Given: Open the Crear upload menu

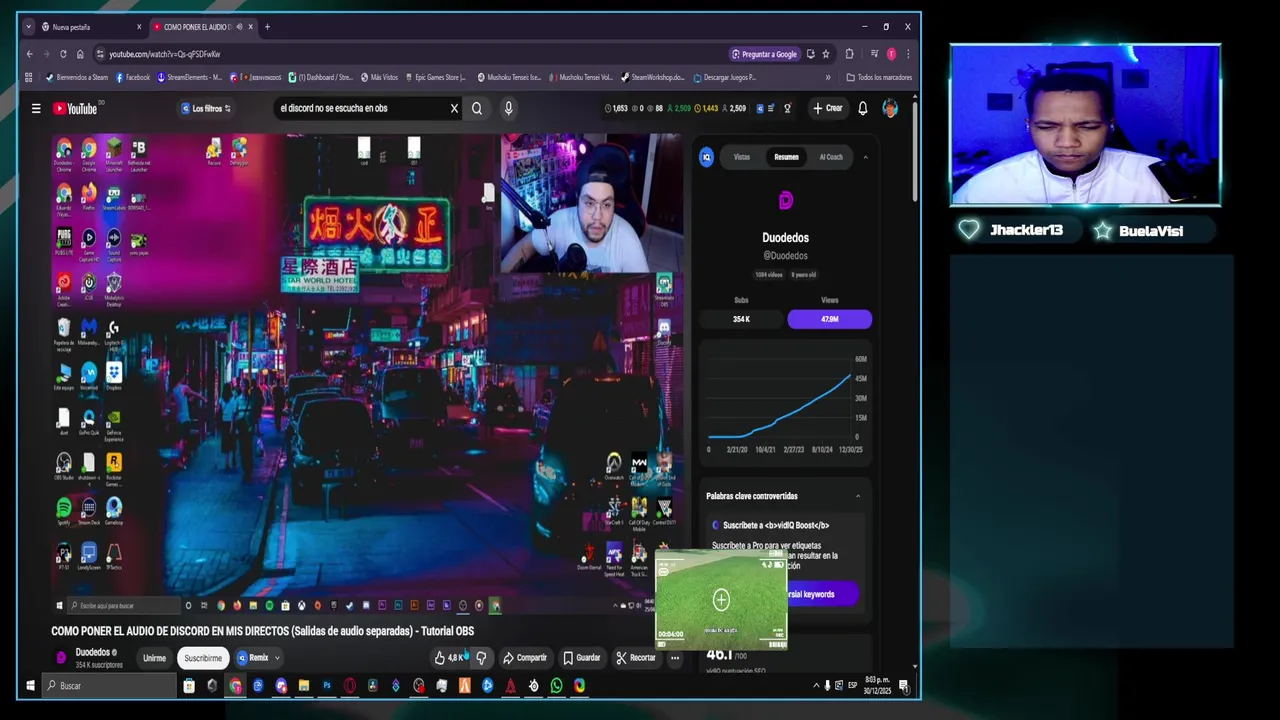Looking at the screenshot, I should coord(828,108).
